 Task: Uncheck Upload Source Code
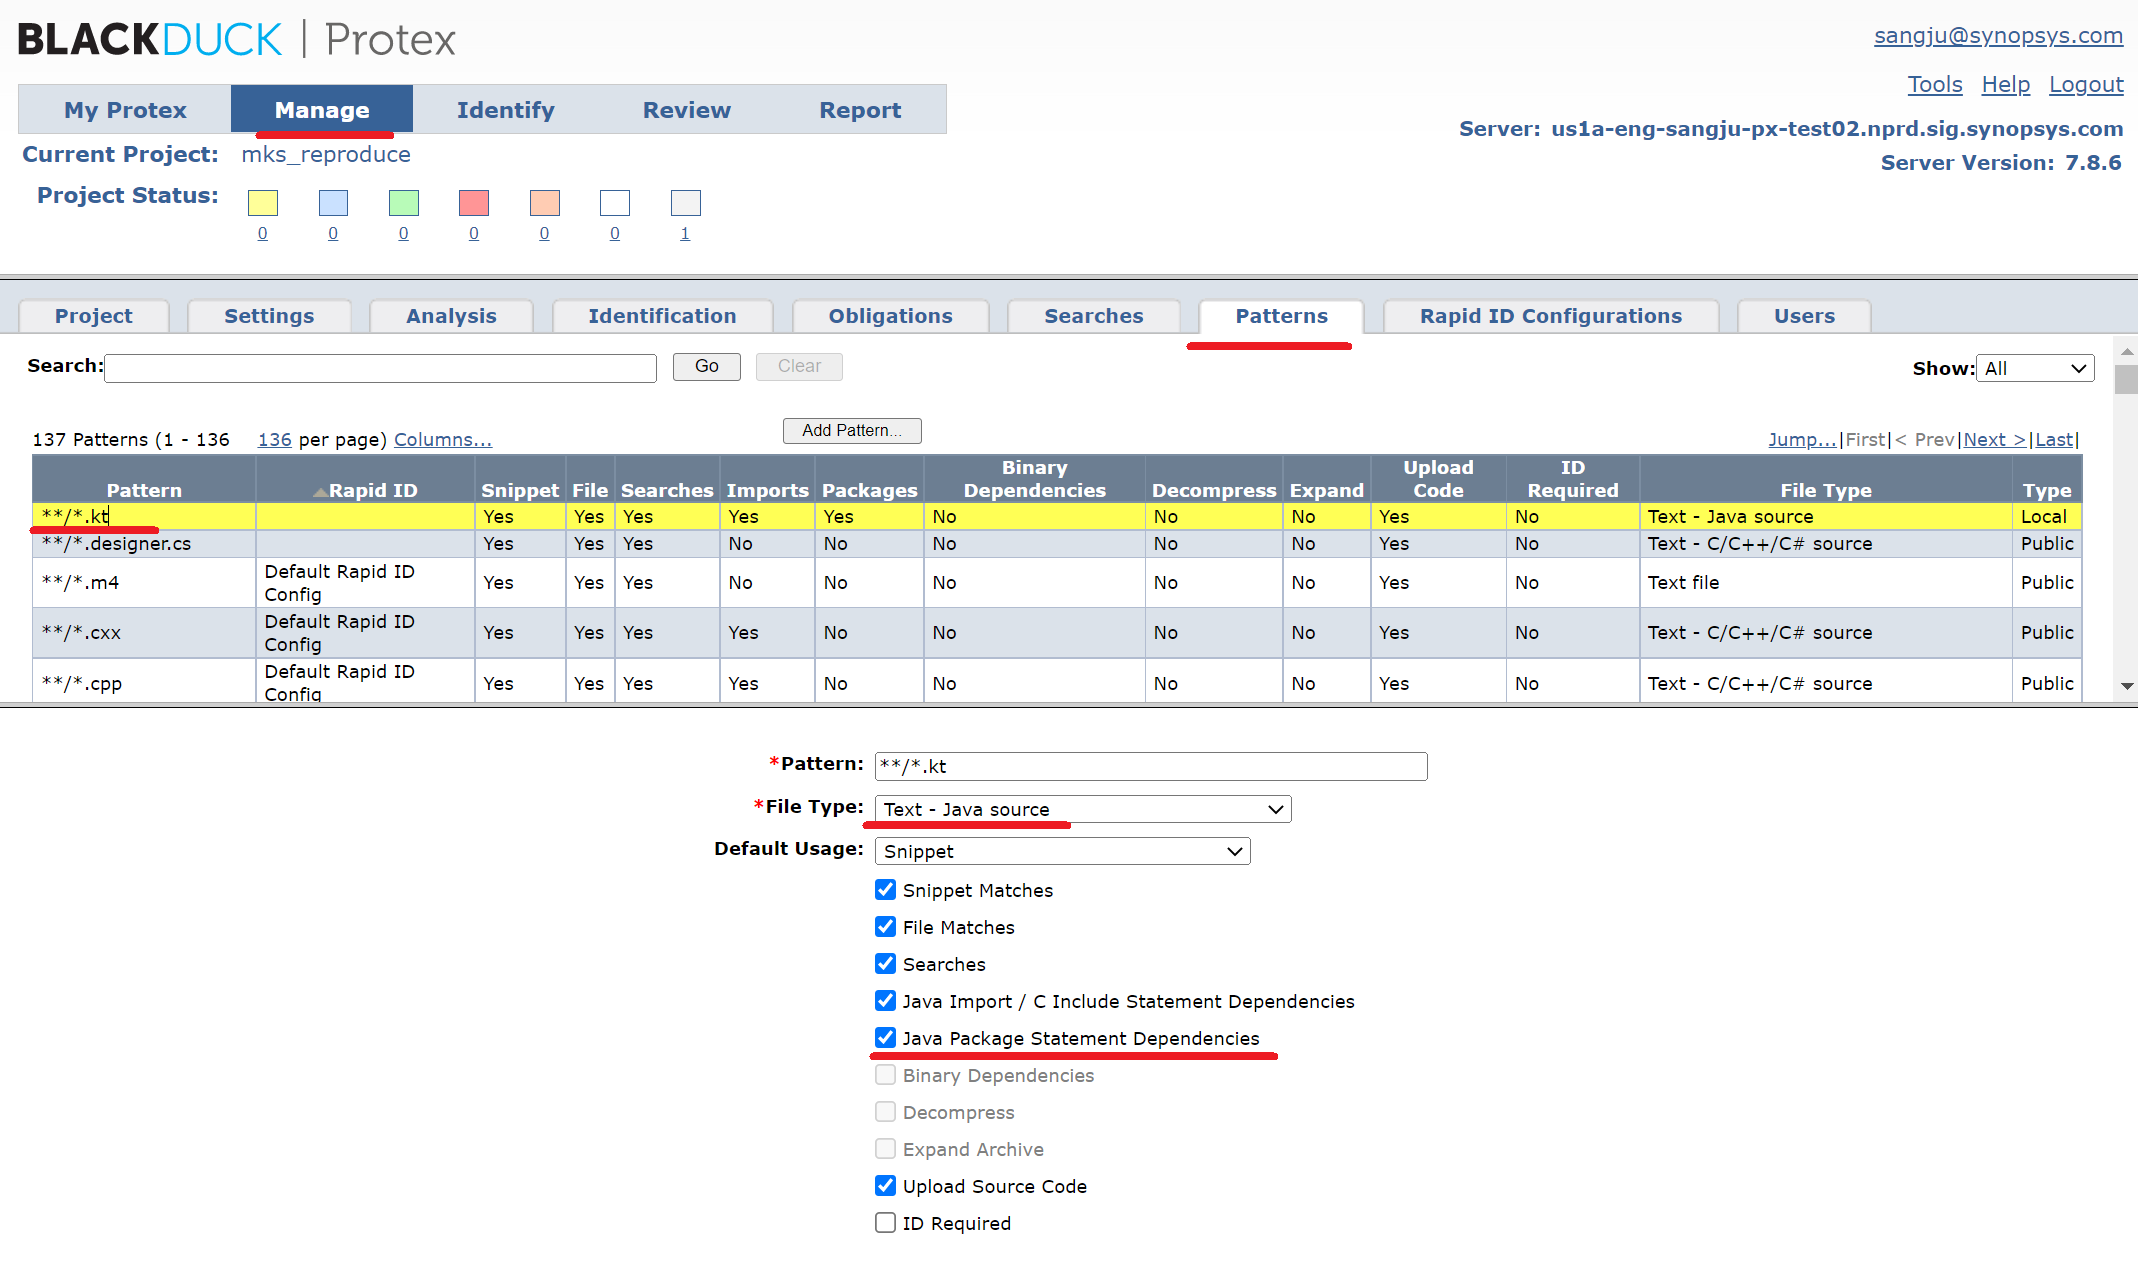coord(885,1185)
